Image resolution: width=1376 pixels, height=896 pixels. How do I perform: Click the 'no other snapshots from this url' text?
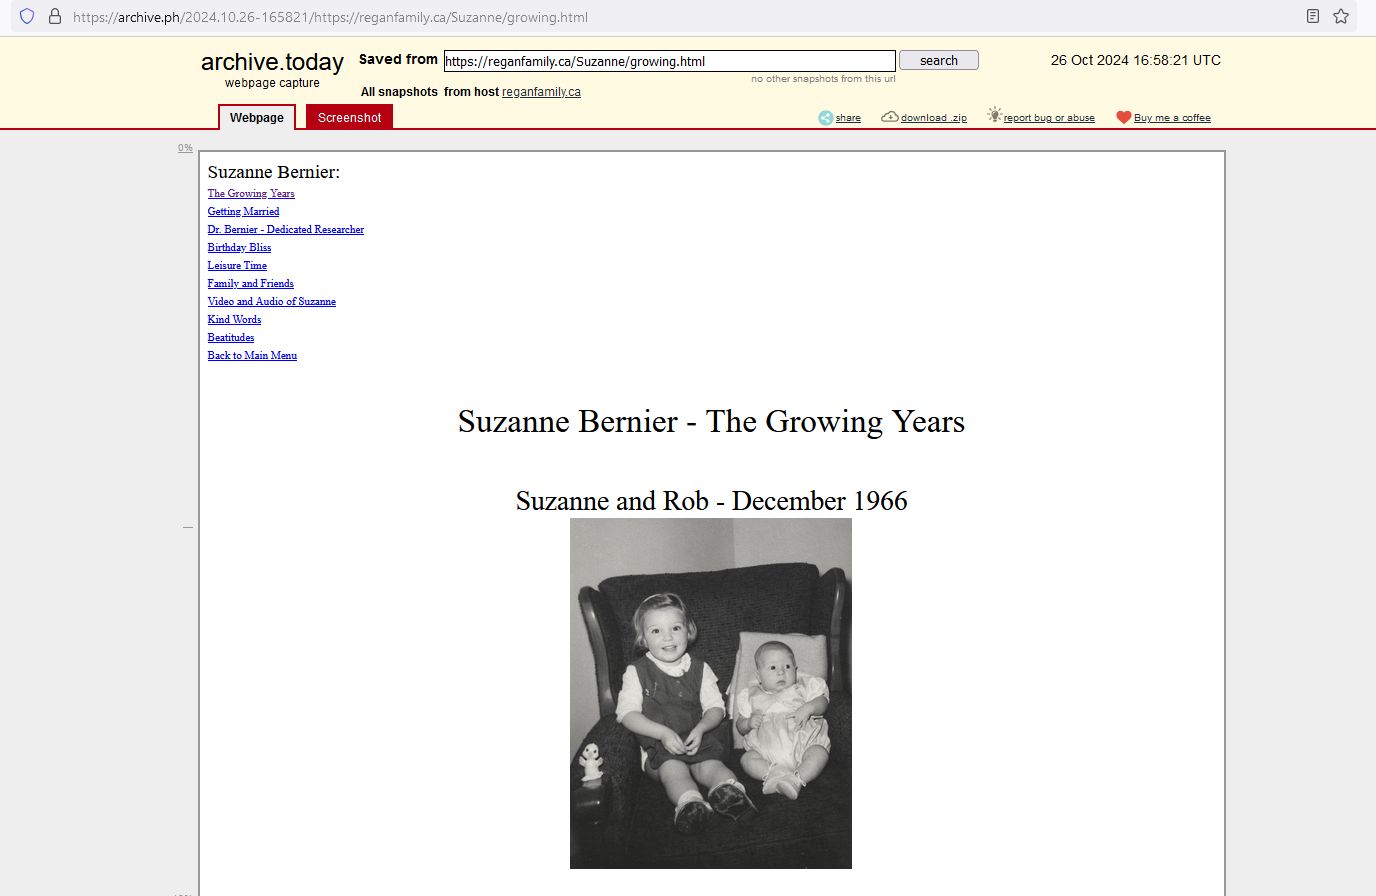coord(823,79)
